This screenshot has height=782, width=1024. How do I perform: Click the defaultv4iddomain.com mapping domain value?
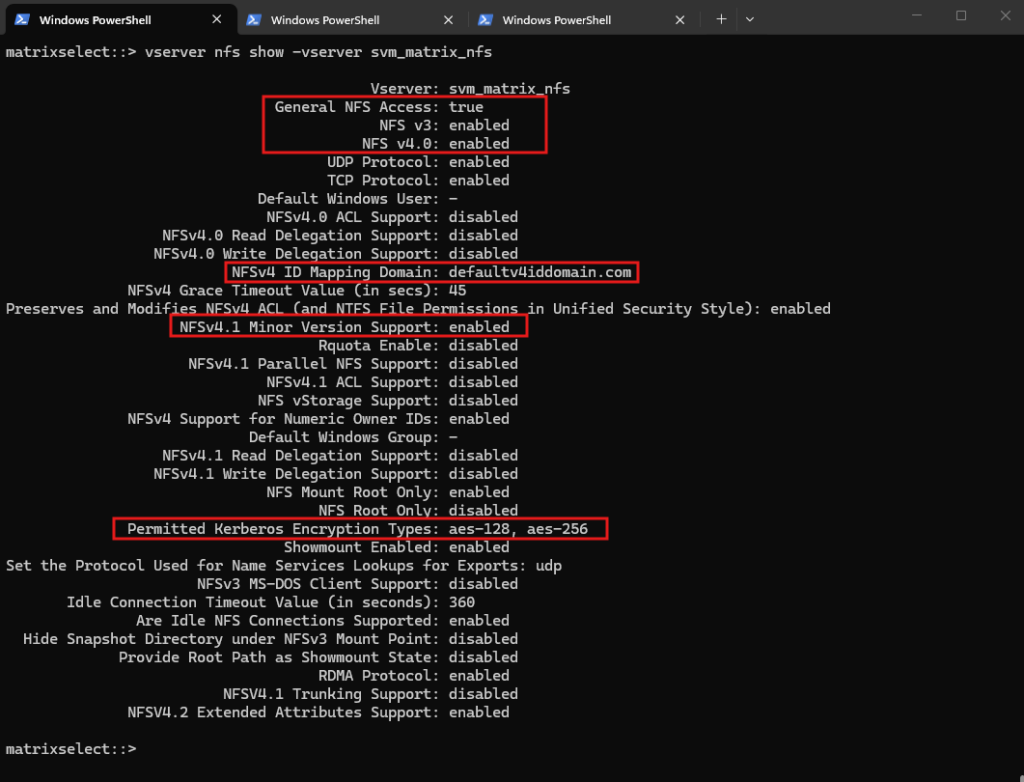click(x=540, y=272)
